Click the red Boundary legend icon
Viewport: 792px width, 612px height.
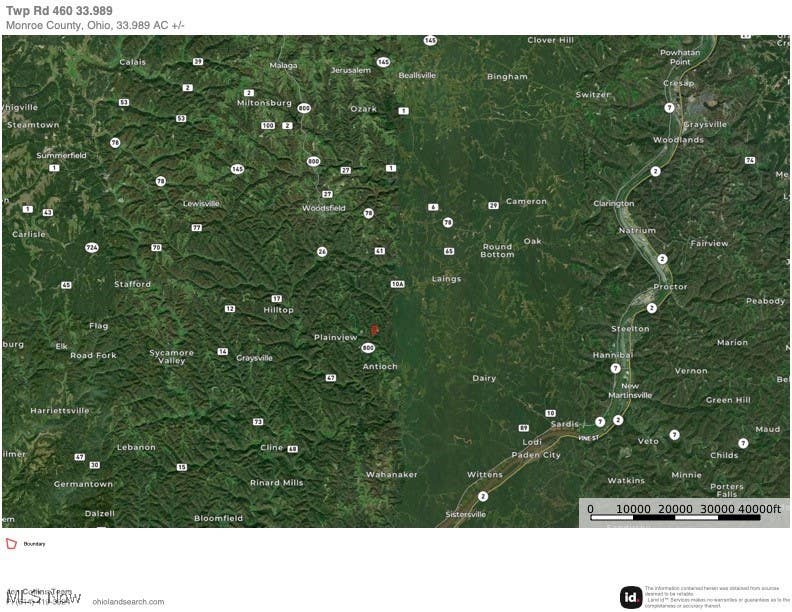11,543
